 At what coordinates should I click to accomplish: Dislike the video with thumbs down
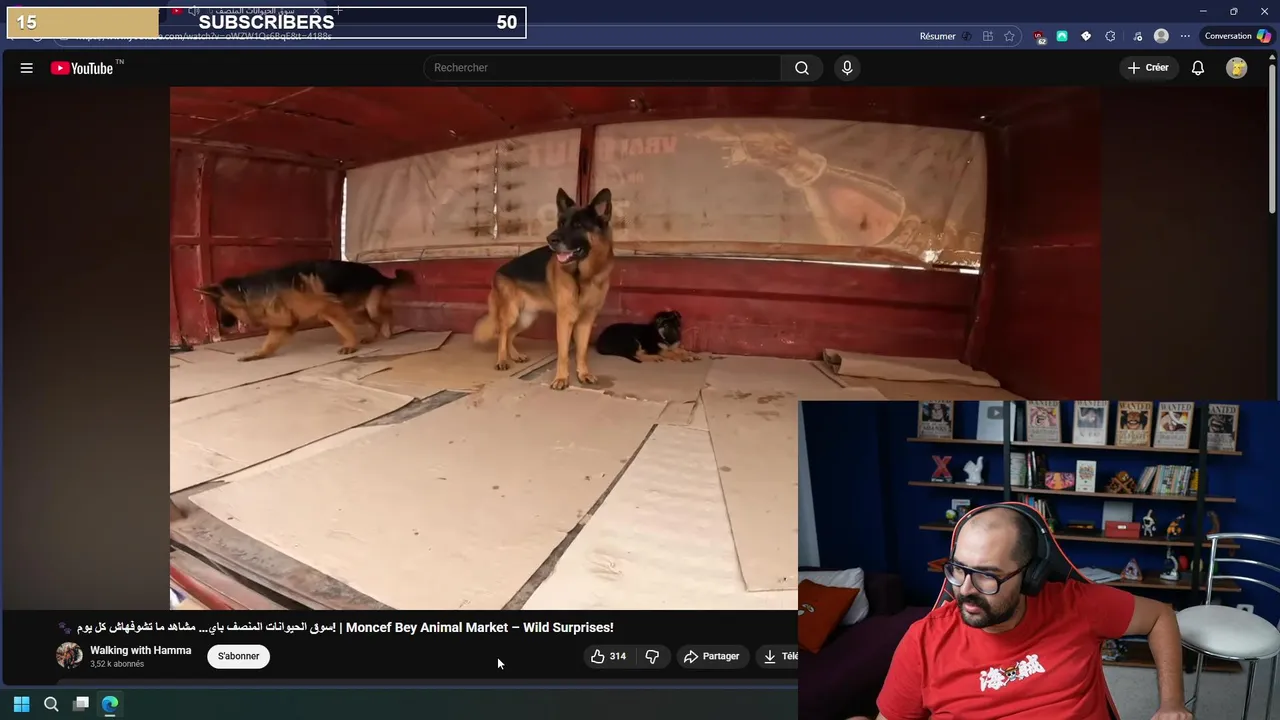pyautogui.click(x=652, y=656)
